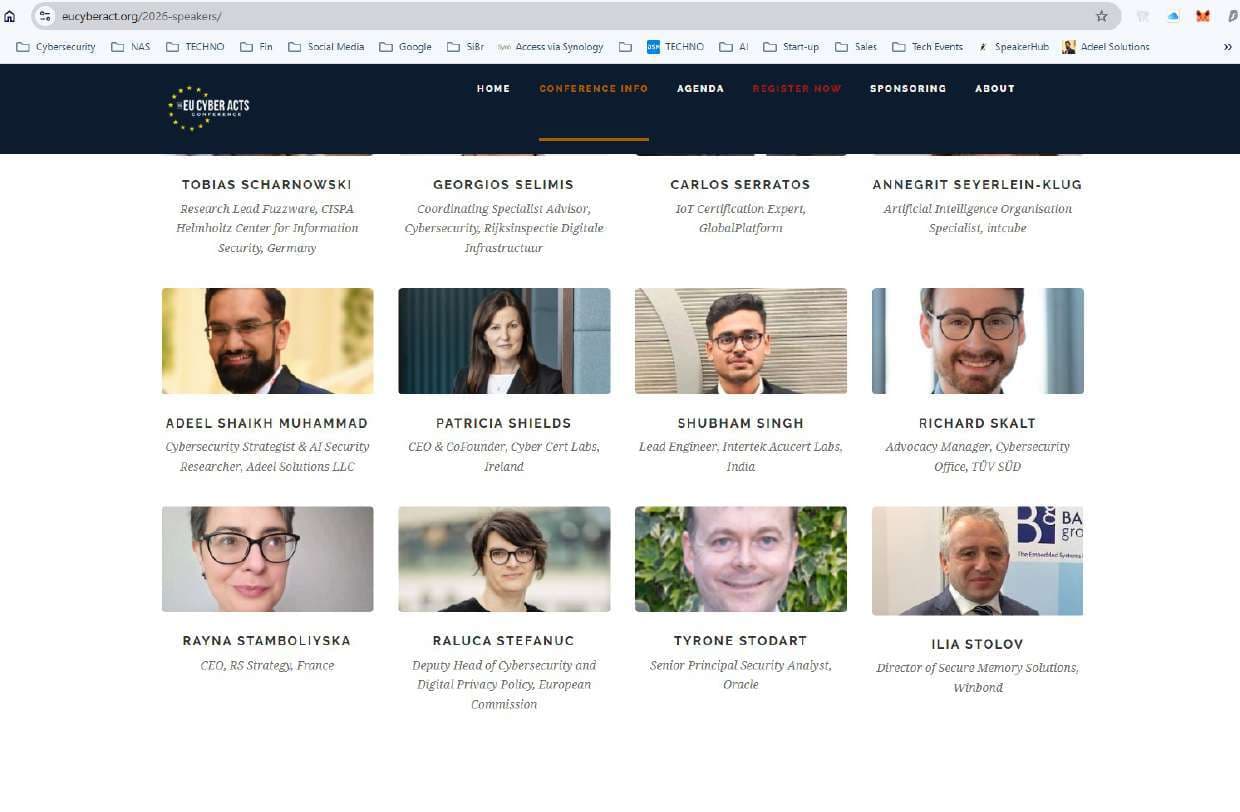Open Patricia Shields' photo
Viewport: 1240px width, 812px height.
tap(504, 341)
